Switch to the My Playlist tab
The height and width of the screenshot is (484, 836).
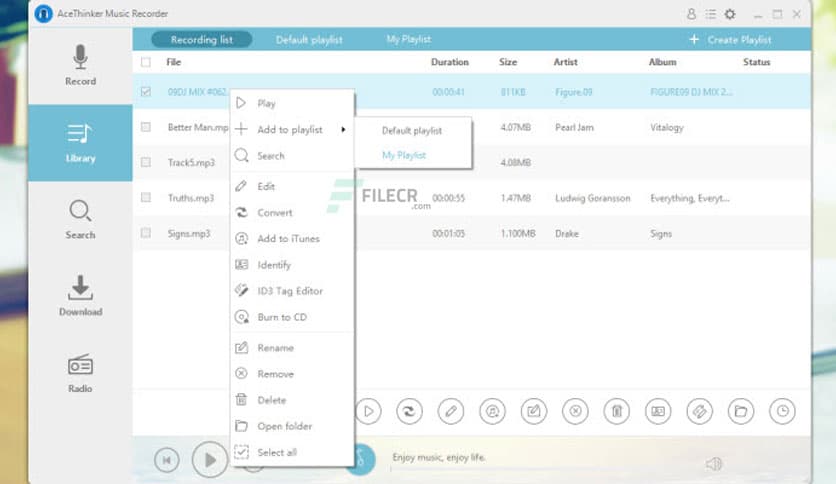point(408,39)
